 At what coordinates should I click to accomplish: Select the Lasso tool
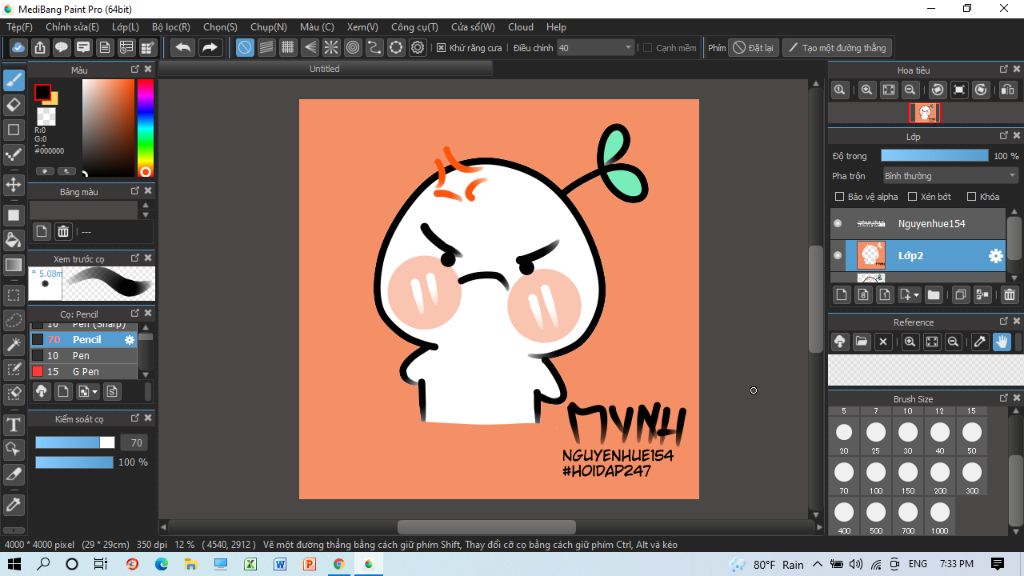coord(14,320)
